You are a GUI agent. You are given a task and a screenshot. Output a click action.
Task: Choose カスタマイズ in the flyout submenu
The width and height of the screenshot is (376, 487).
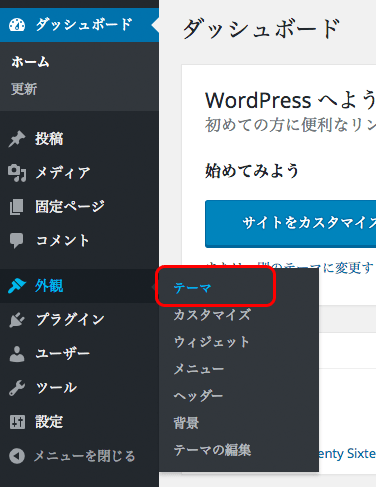pyautogui.click(x=212, y=315)
